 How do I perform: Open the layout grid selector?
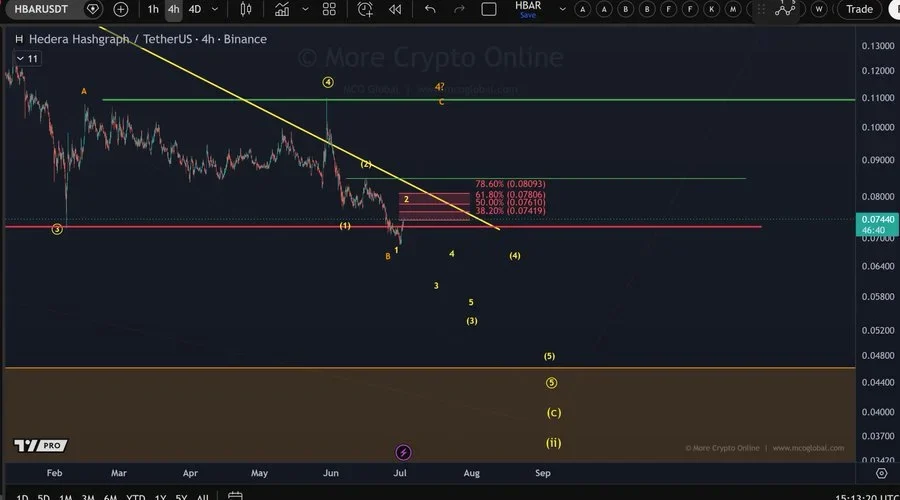click(329, 9)
